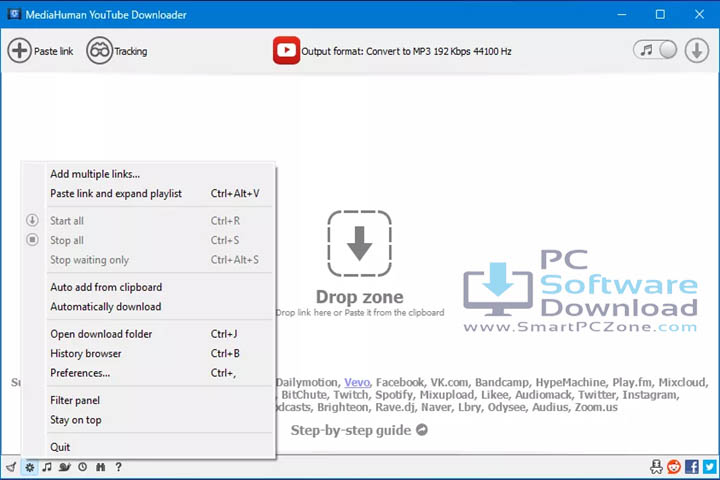720x480 pixels.
Task: Click the Drop zone dashed arrow box
Action: (360, 243)
